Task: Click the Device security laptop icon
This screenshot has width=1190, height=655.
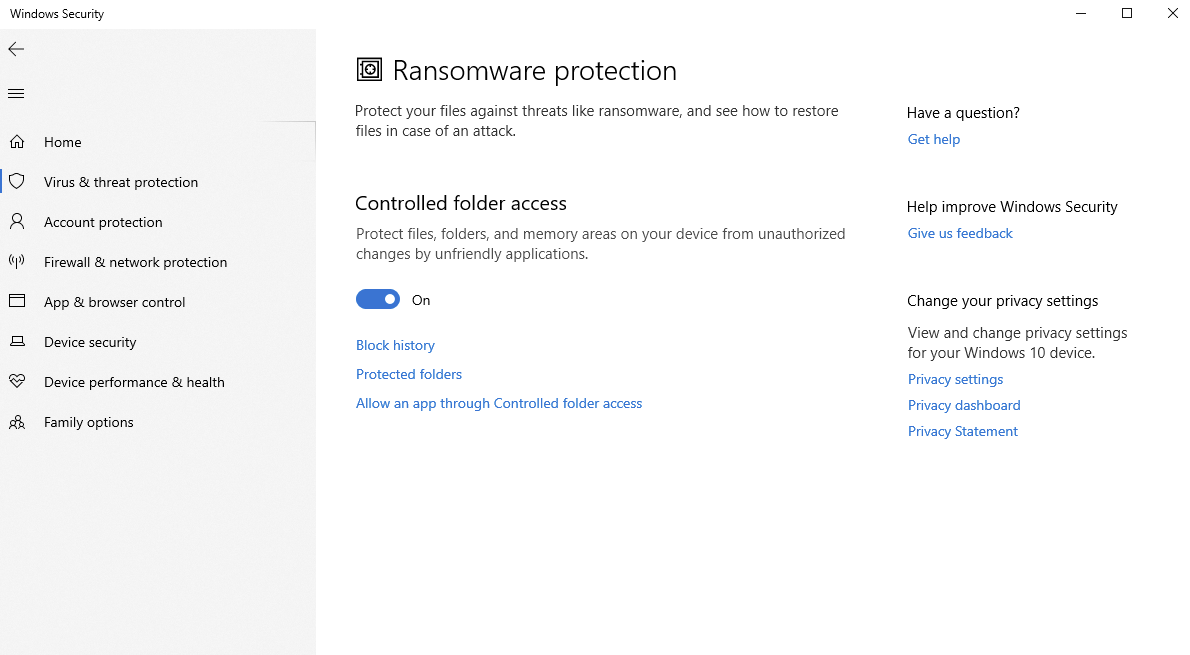Action: [x=17, y=342]
